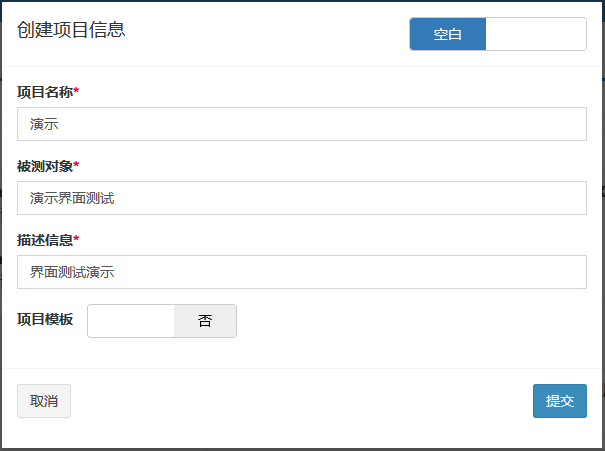Cancel with the 取消 button
The height and width of the screenshot is (451, 605).
[44, 401]
